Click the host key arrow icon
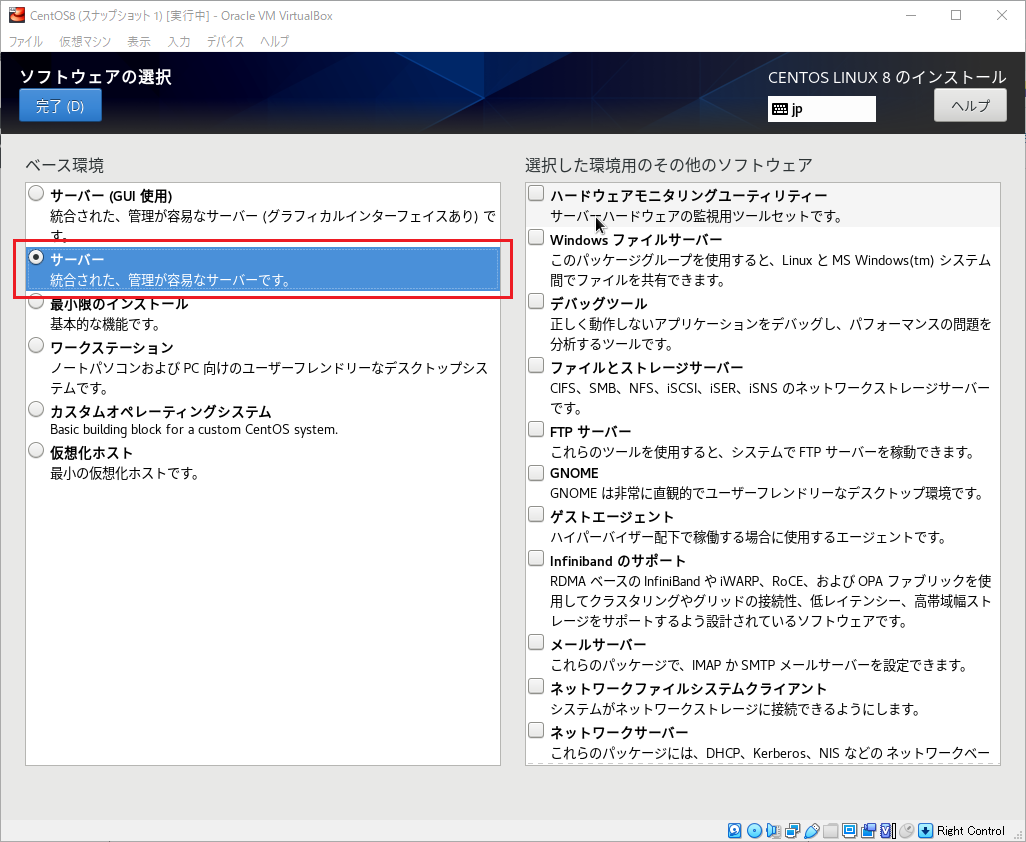 [x=925, y=831]
